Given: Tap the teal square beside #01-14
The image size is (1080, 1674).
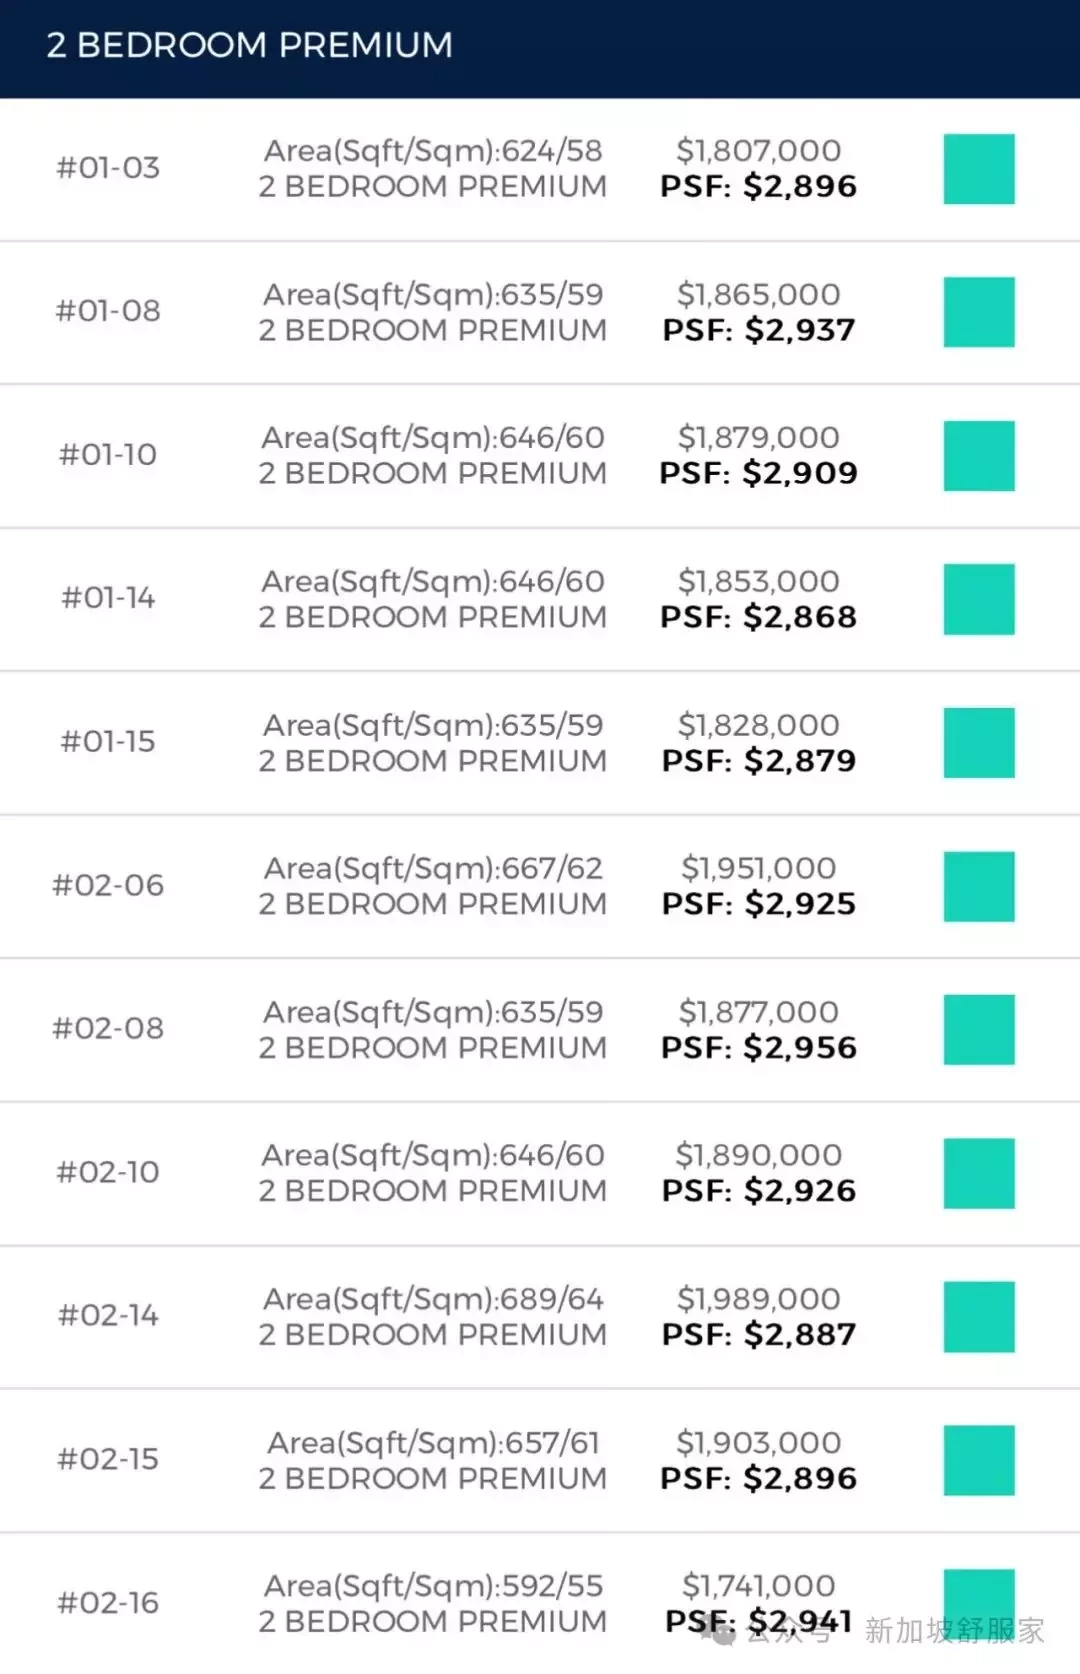Looking at the screenshot, I should tap(979, 599).
